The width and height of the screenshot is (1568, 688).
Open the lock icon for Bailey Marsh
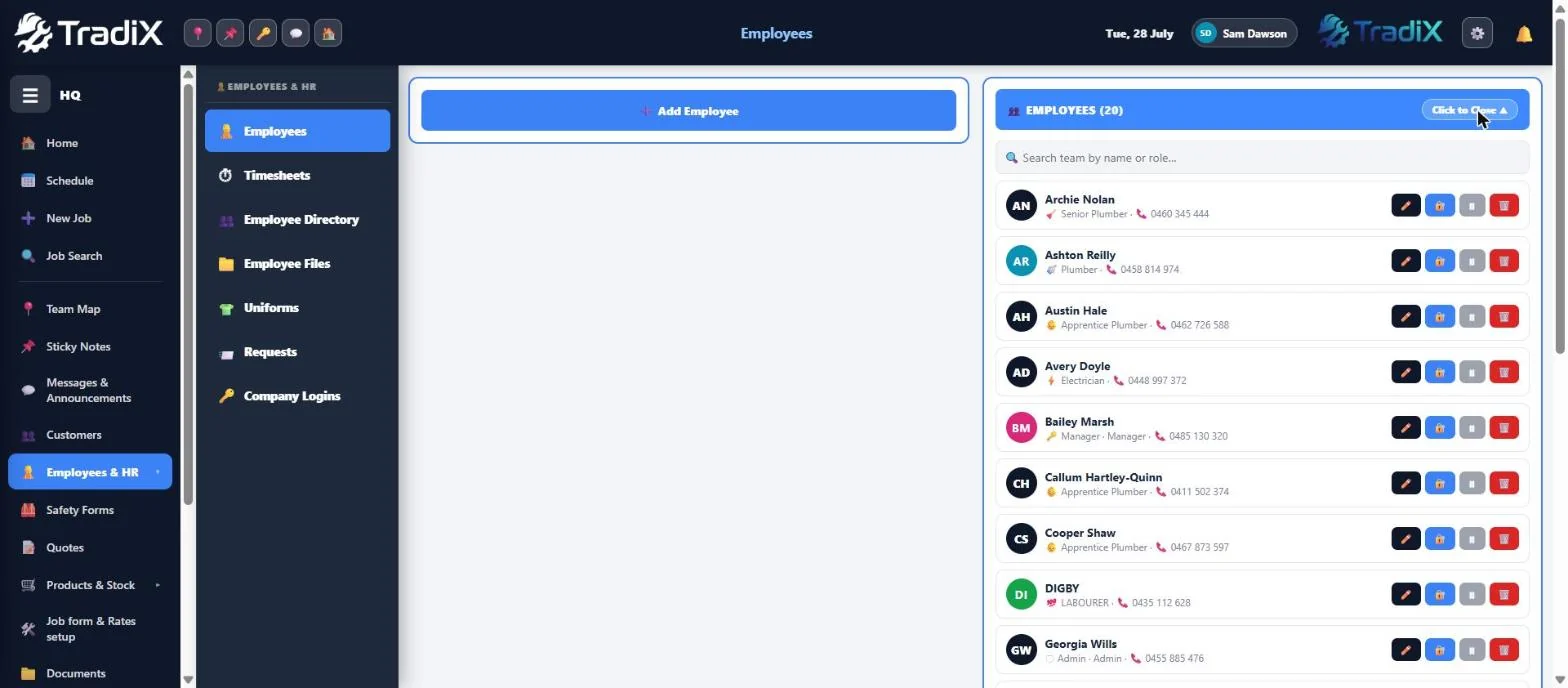pyautogui.click(x=1439, y=428)
